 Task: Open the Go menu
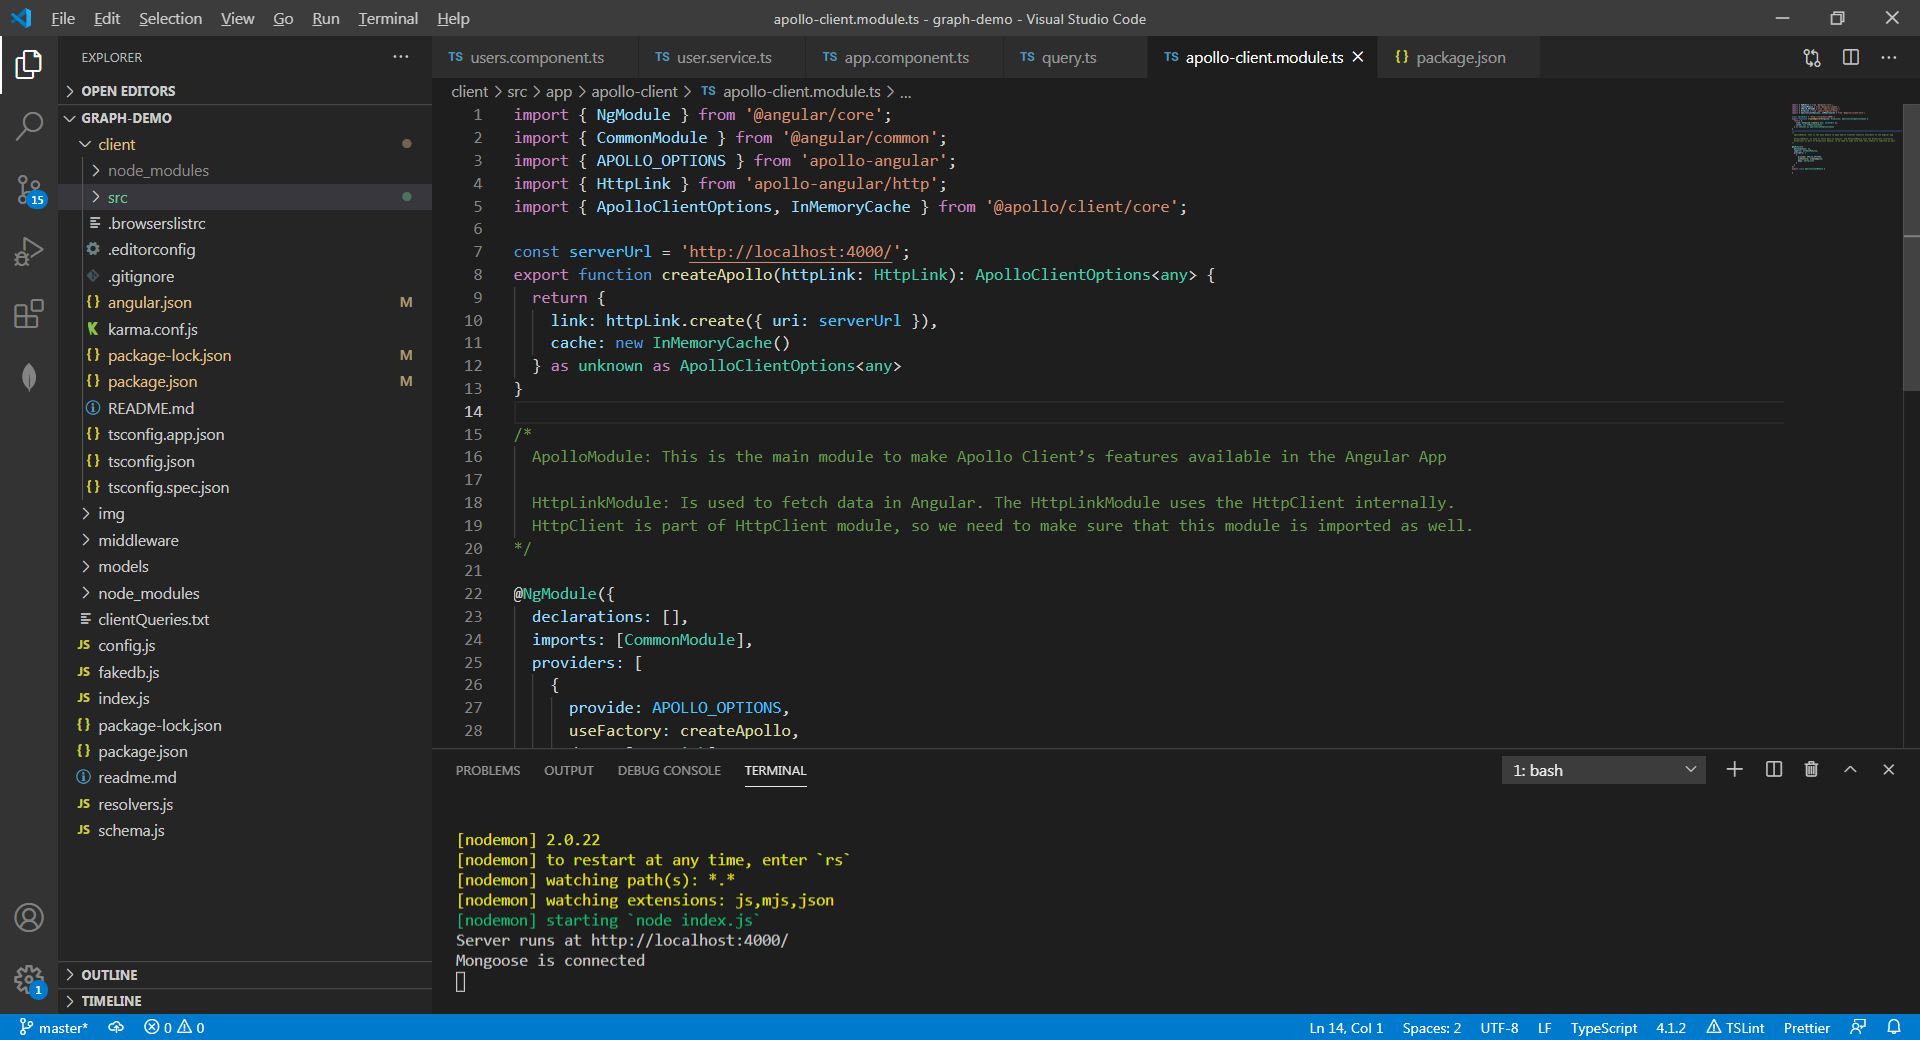coord(283,18)
